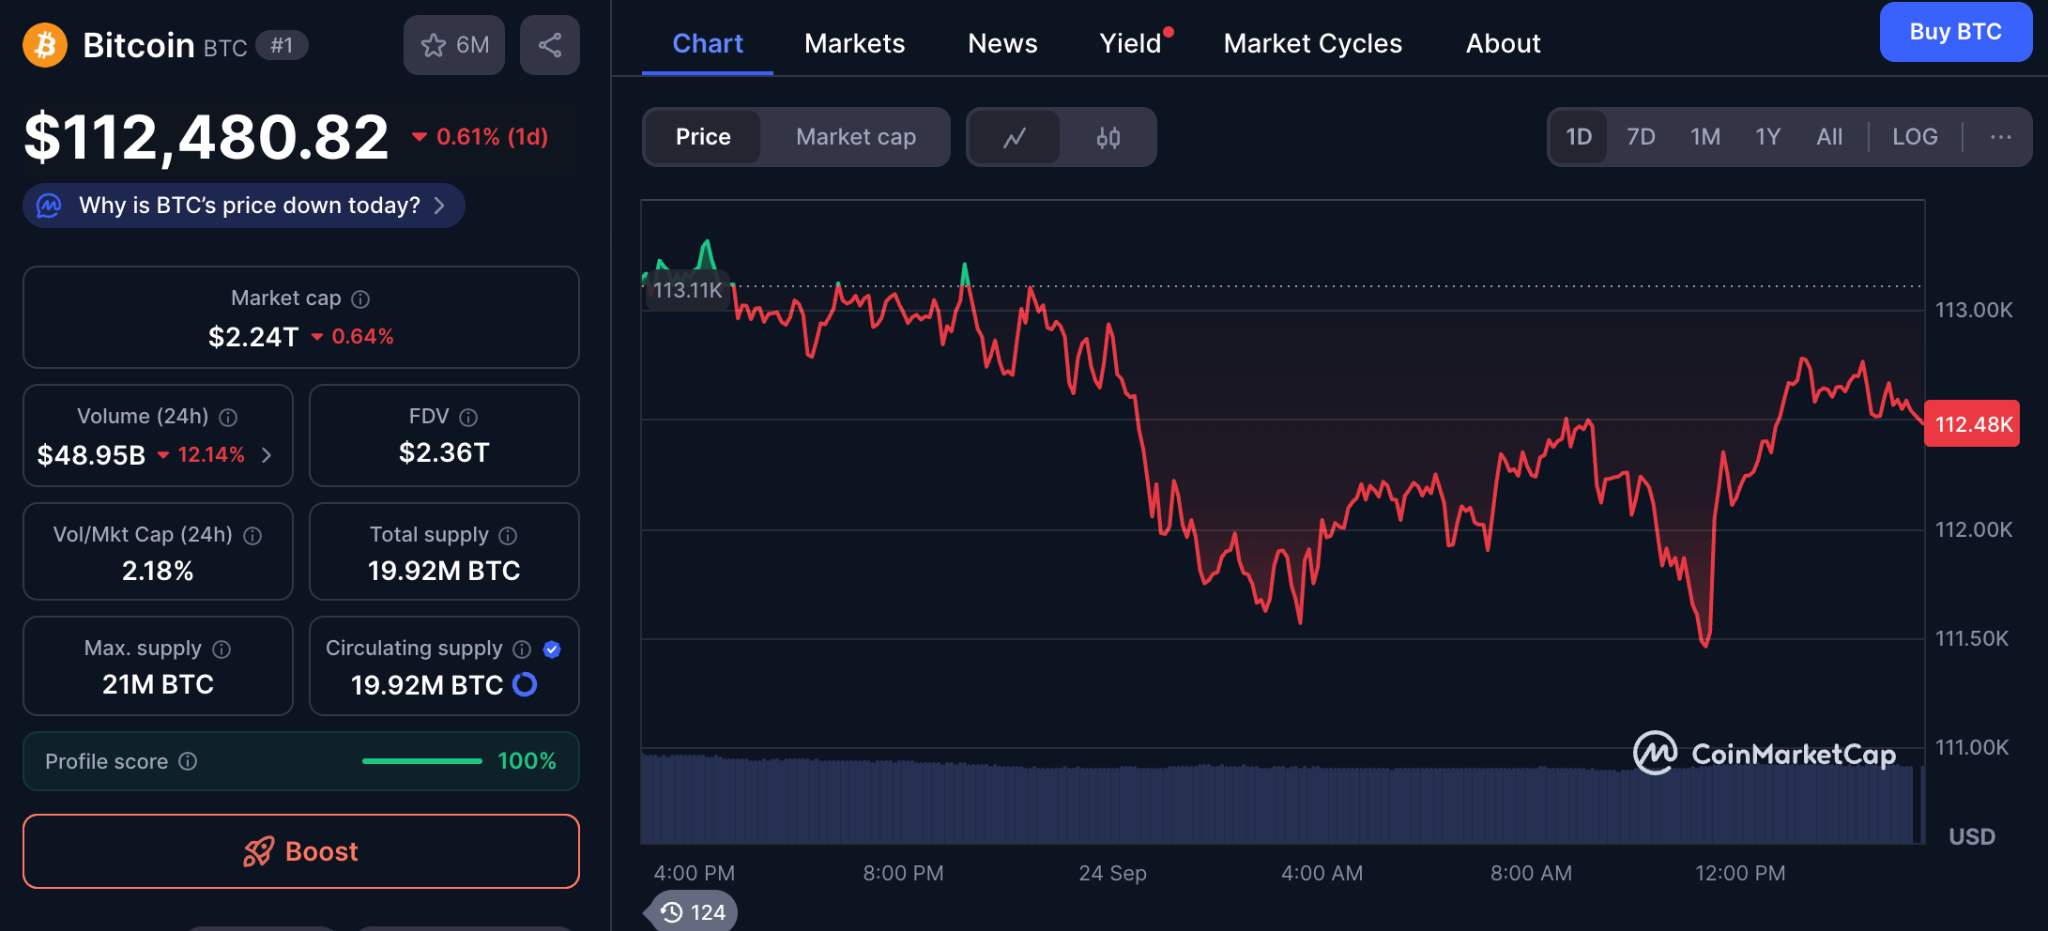Open the chart more options menu

point(2000,137)
